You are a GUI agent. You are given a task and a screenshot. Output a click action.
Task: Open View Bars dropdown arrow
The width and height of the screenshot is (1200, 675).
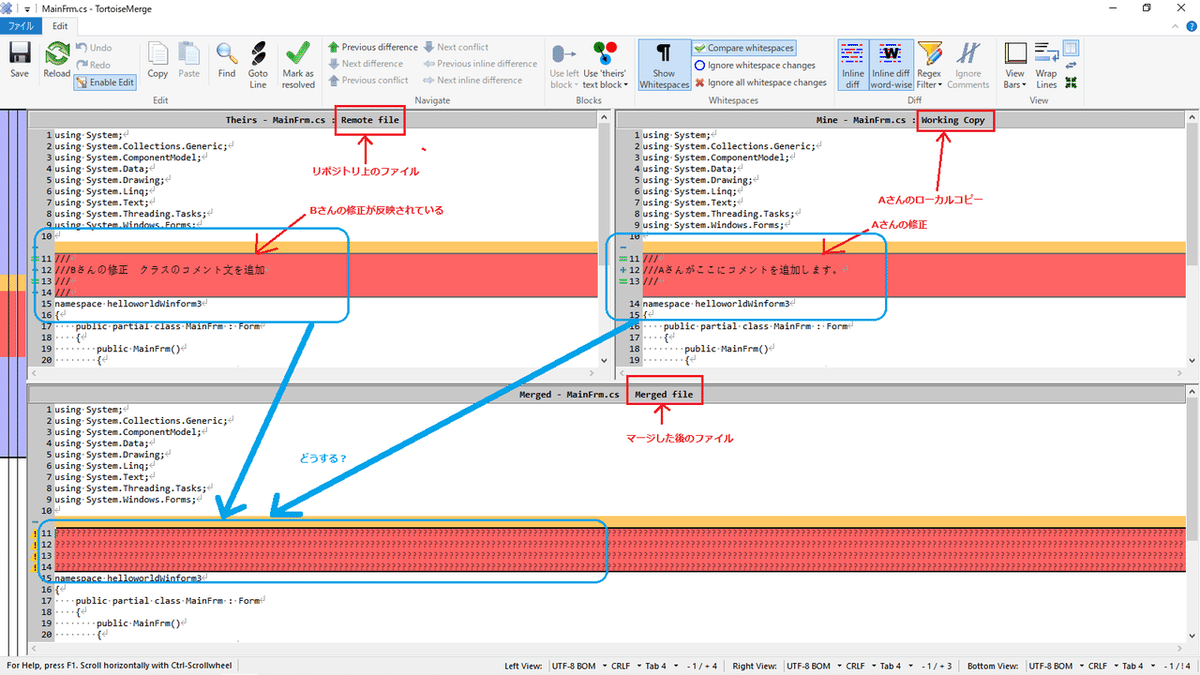click(x=1023, y=85)
